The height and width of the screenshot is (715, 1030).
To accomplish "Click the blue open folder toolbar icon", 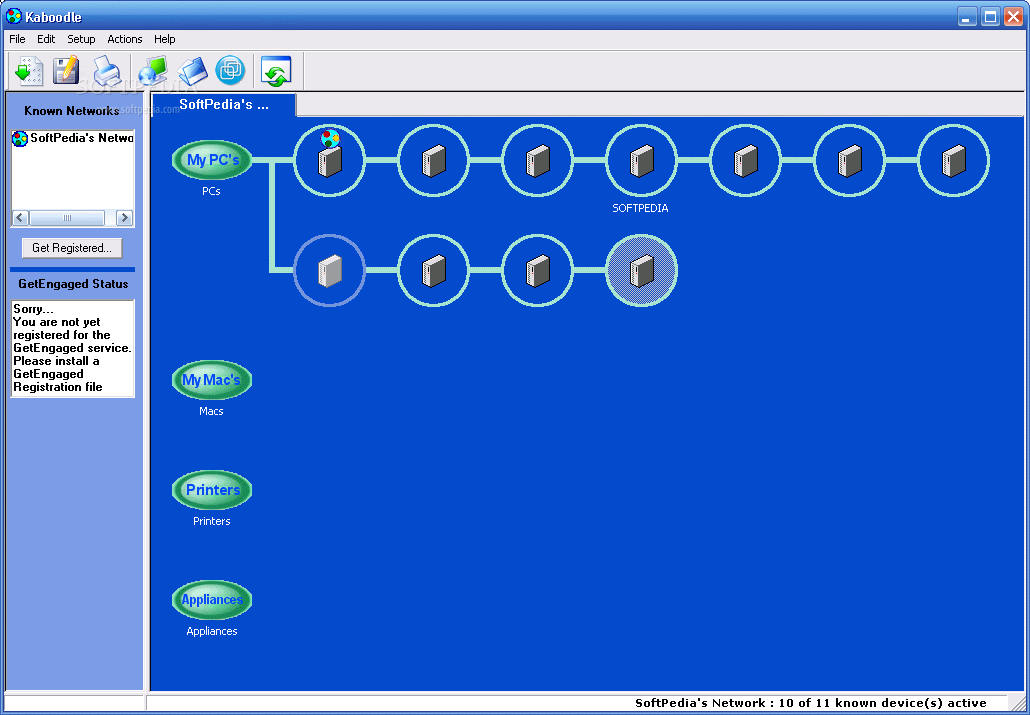I will click(192, 71).
